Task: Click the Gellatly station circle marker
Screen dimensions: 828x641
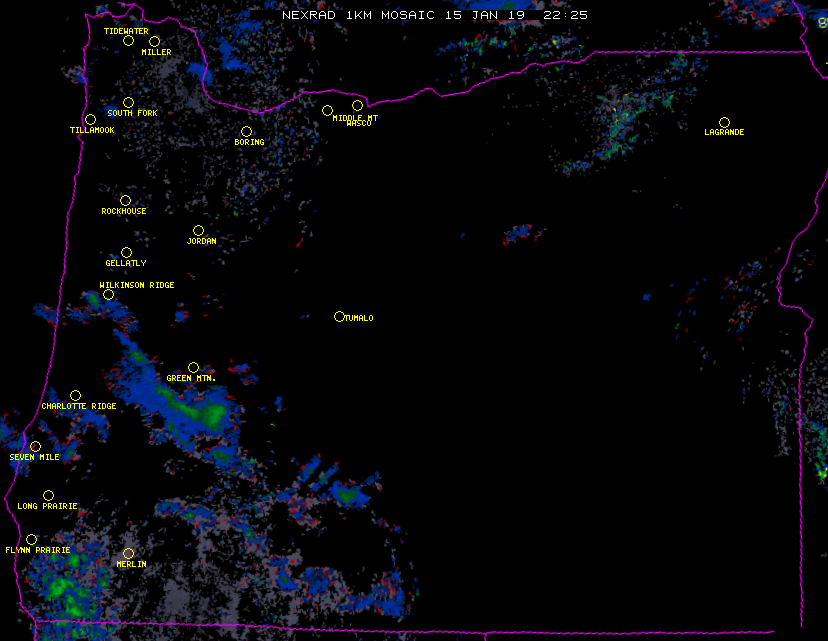Action: point(126,253)
